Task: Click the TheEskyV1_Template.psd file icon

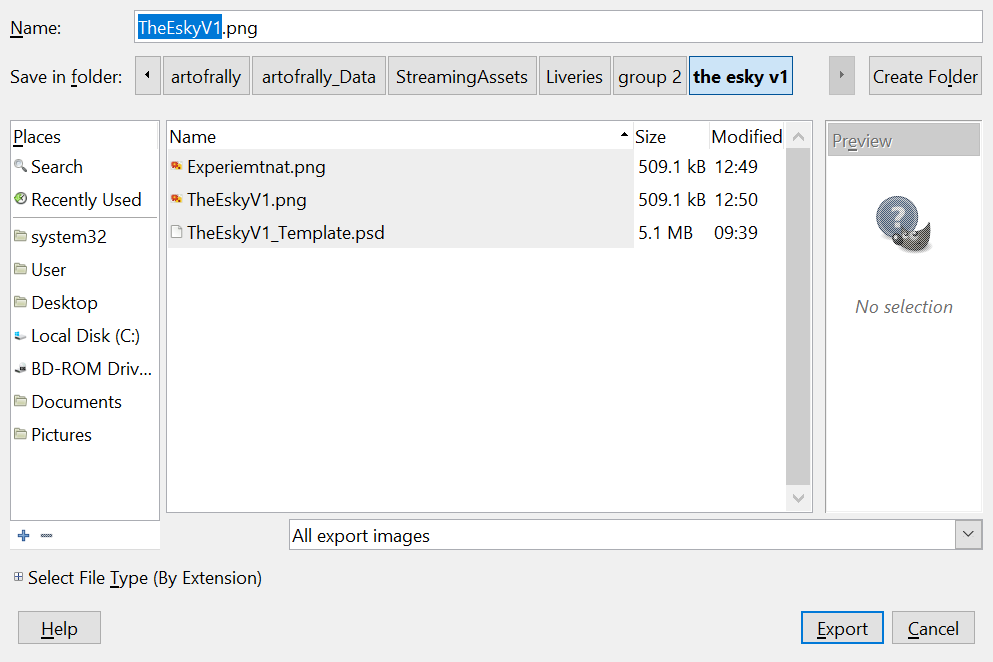Action: 177,233
